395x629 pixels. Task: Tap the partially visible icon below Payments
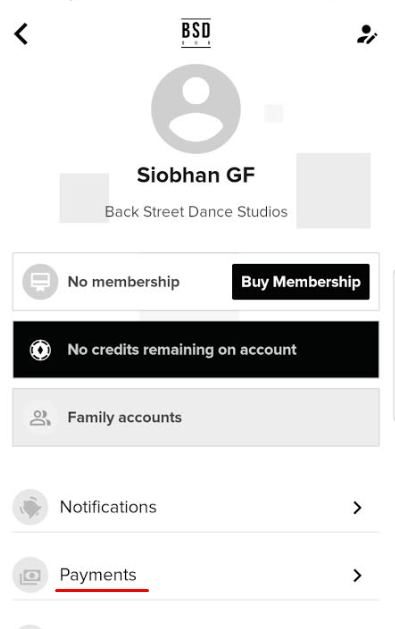point(30,627)
